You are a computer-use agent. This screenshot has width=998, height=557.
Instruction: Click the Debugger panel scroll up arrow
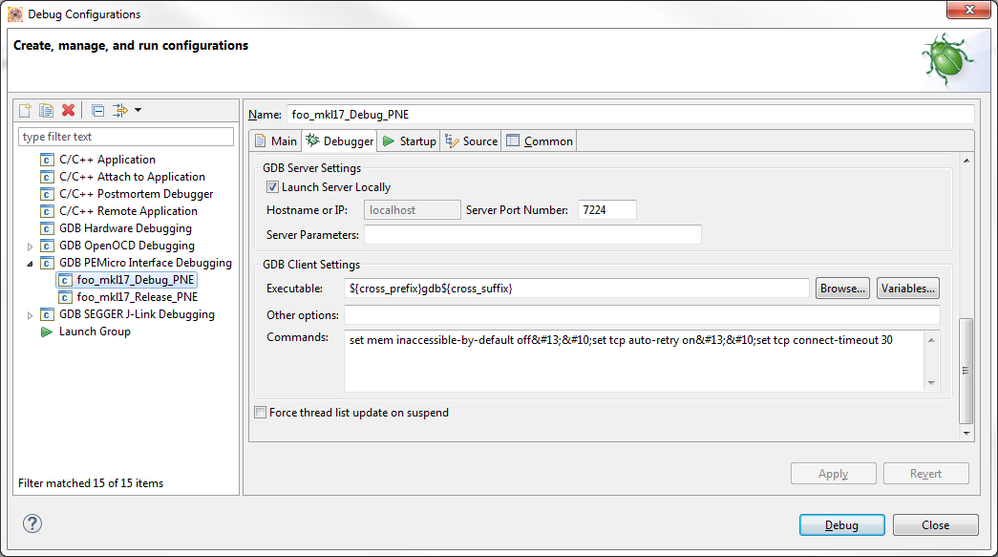click(966, 161)
